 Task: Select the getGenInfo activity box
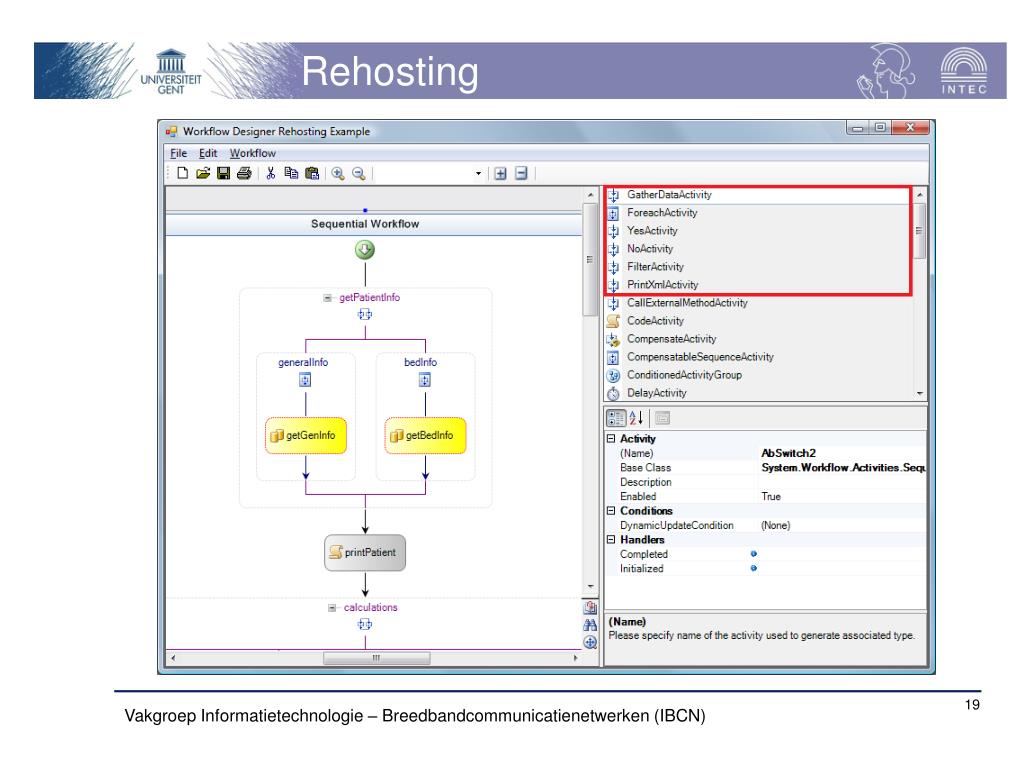306,435
